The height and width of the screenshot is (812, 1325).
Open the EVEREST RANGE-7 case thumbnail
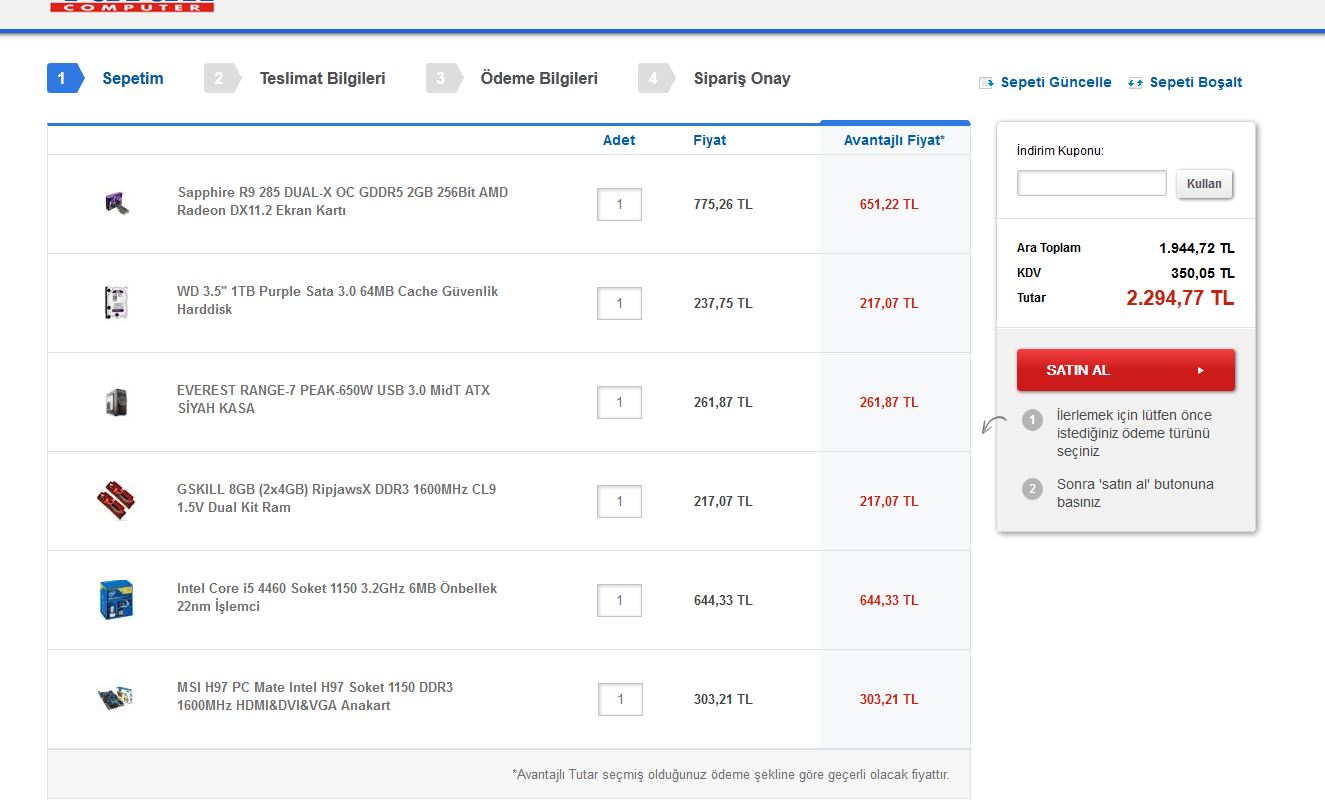pyautogui.click(x=116, y=401)
